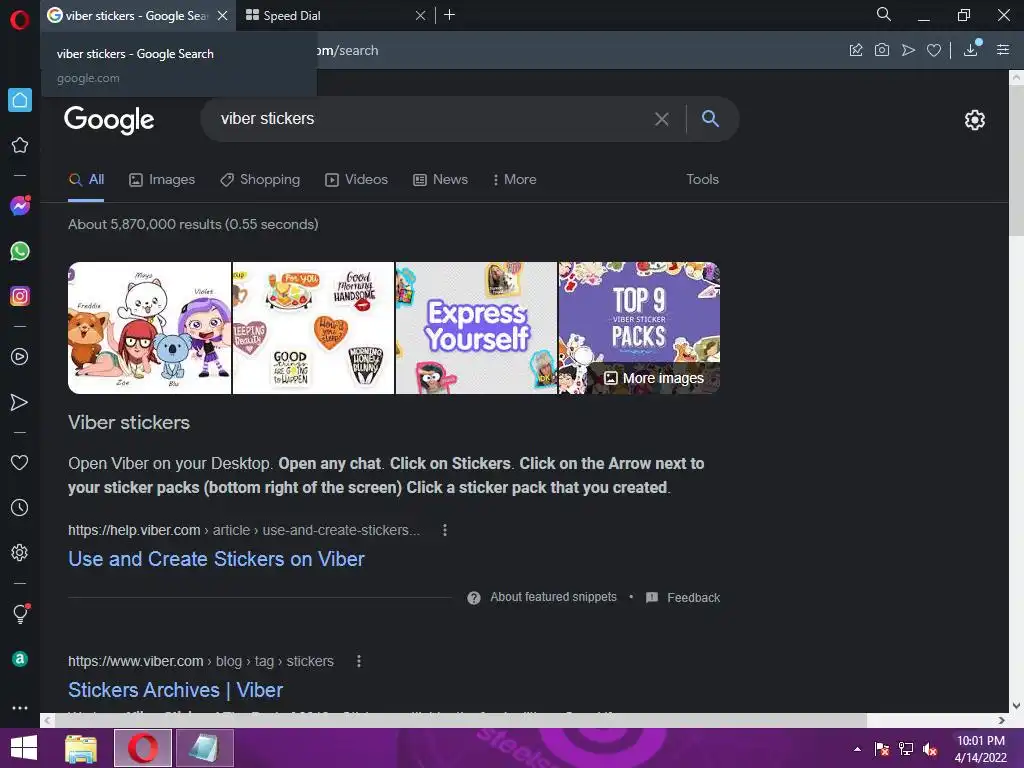
Task: Expand the More search categories menu
Action: [x=515, y=180]
